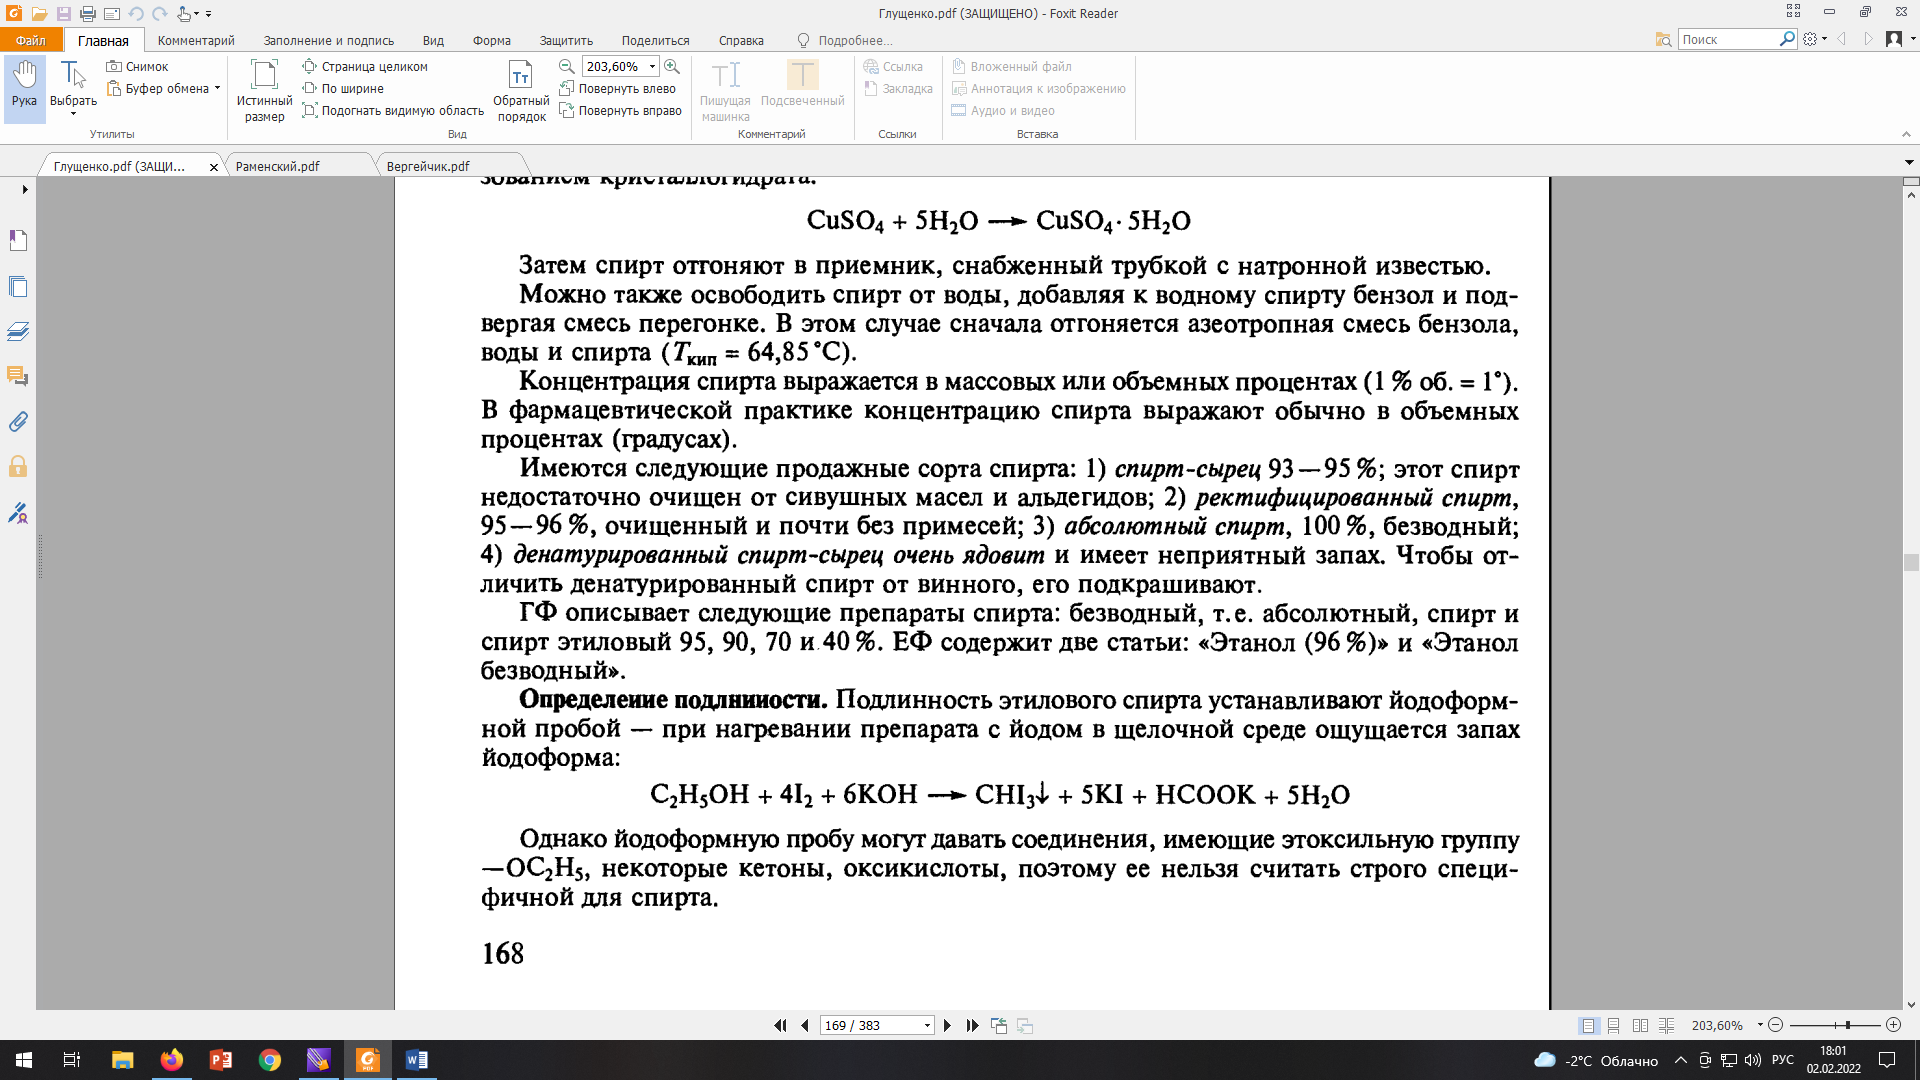This screenshot has height=1080, width=1920.
Task: Go to next page arrow
Action: click(x=947, y=1025)
